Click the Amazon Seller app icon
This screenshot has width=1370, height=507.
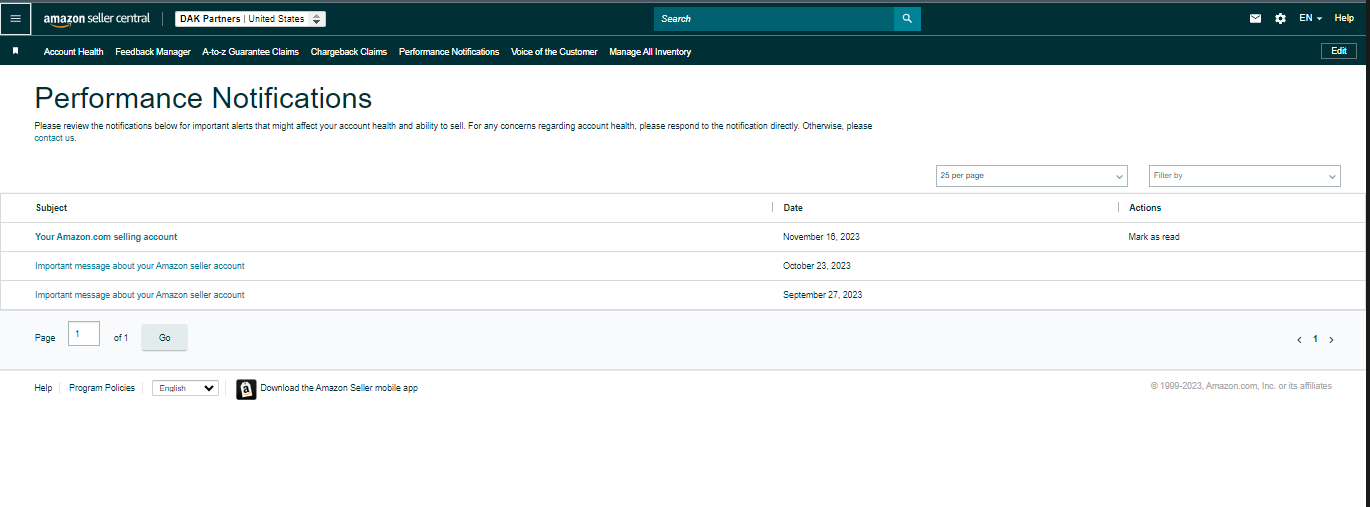[246, 389]
